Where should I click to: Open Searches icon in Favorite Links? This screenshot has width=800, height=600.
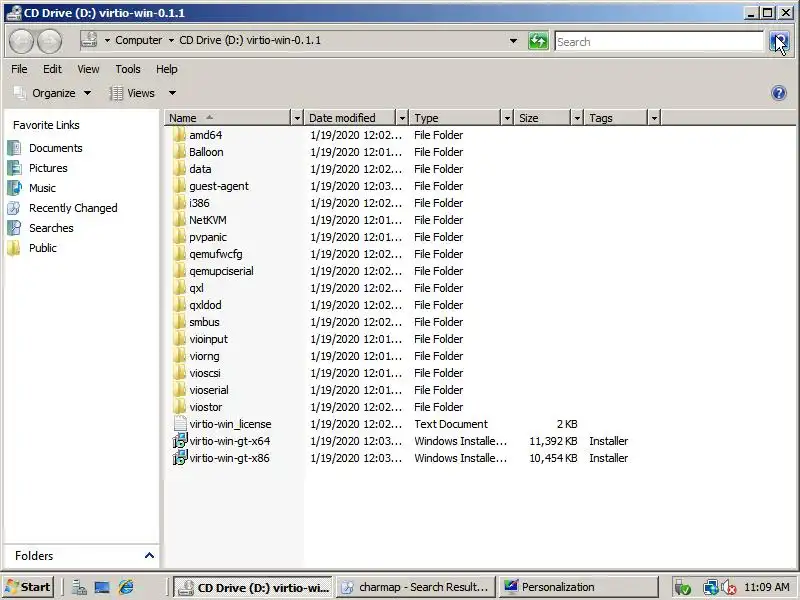(14, 228)
